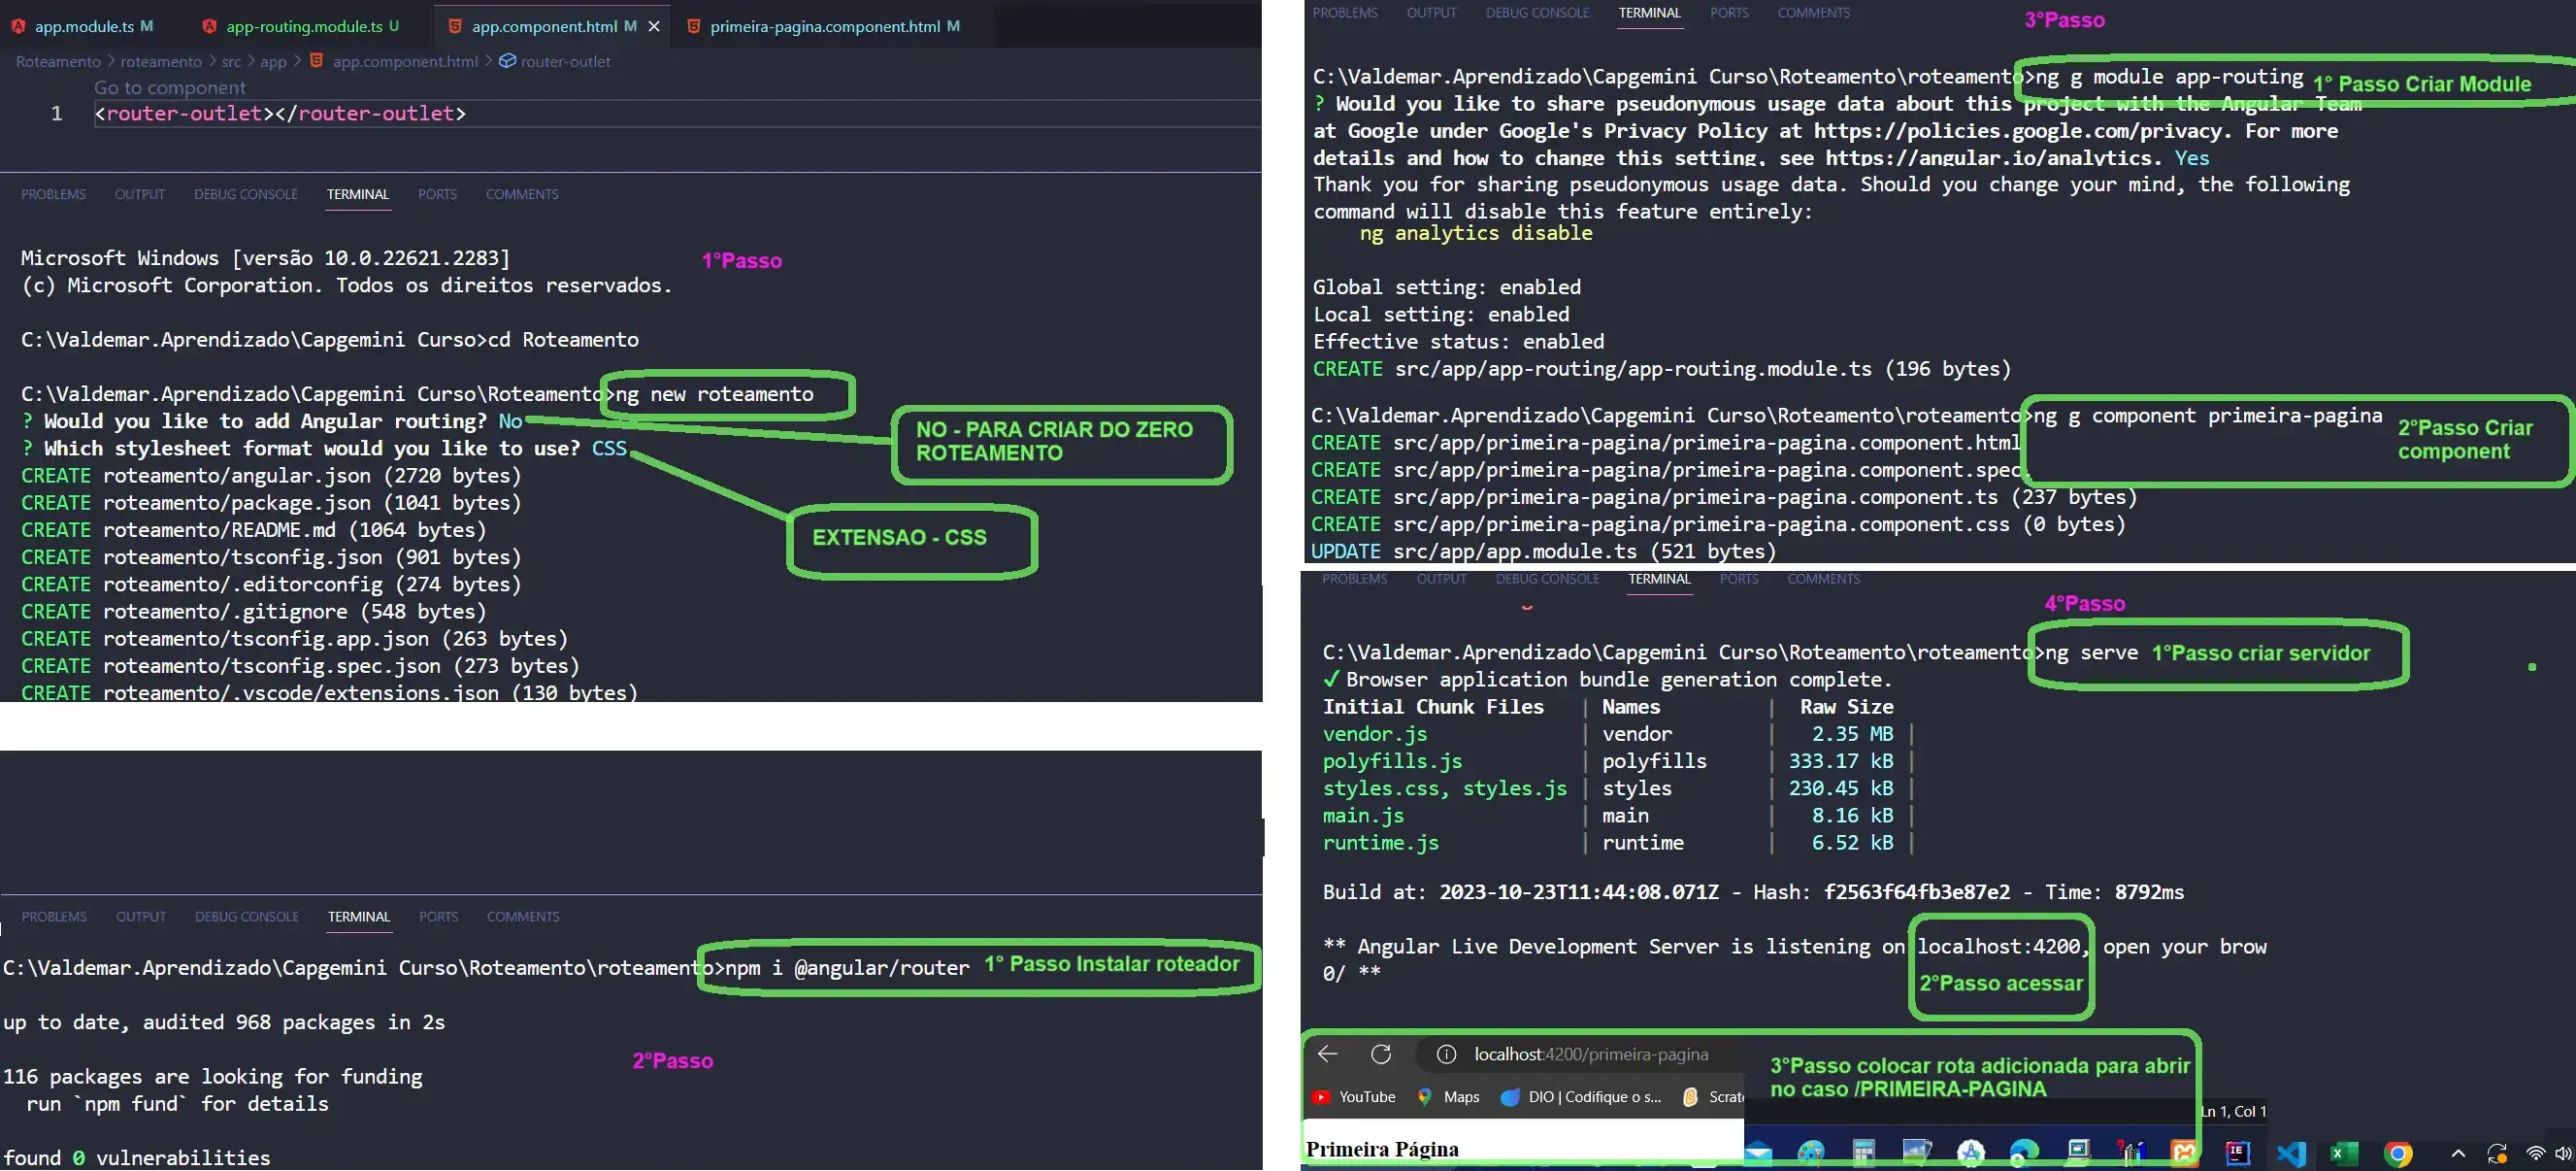
Task: Open Google Chrome from the taskbar
Action: (x=2397, y=1154)
